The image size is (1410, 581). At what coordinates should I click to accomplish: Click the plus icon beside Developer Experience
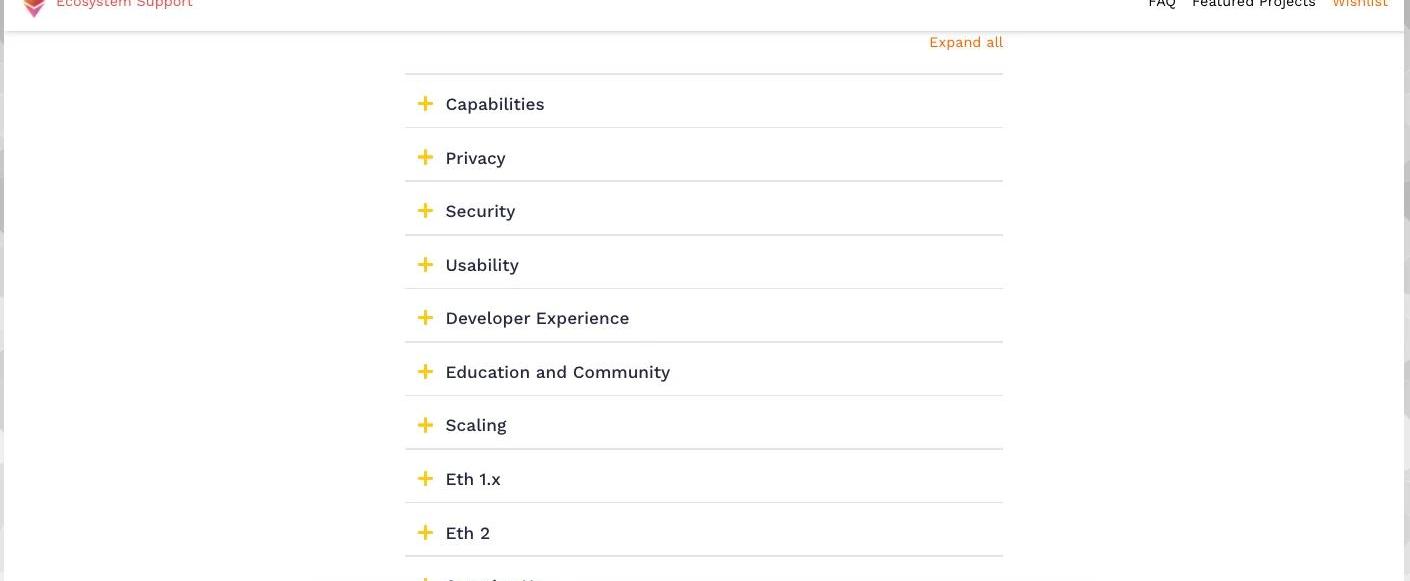click(x=425, y=318)
